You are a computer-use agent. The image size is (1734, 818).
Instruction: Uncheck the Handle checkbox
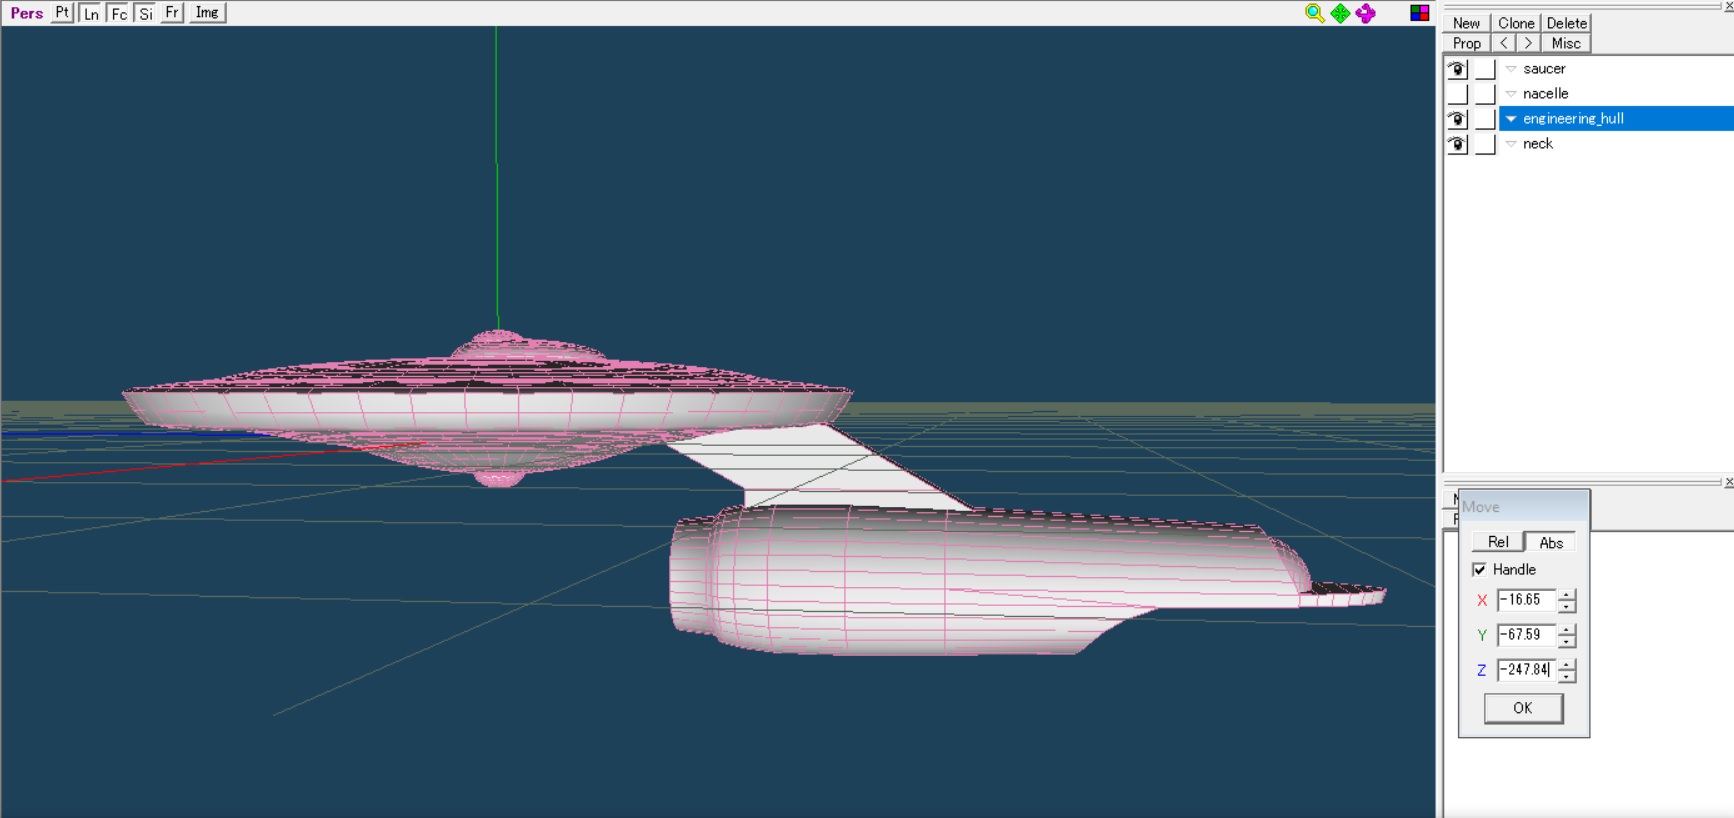pyautogui.click(x=1479, y=569)
